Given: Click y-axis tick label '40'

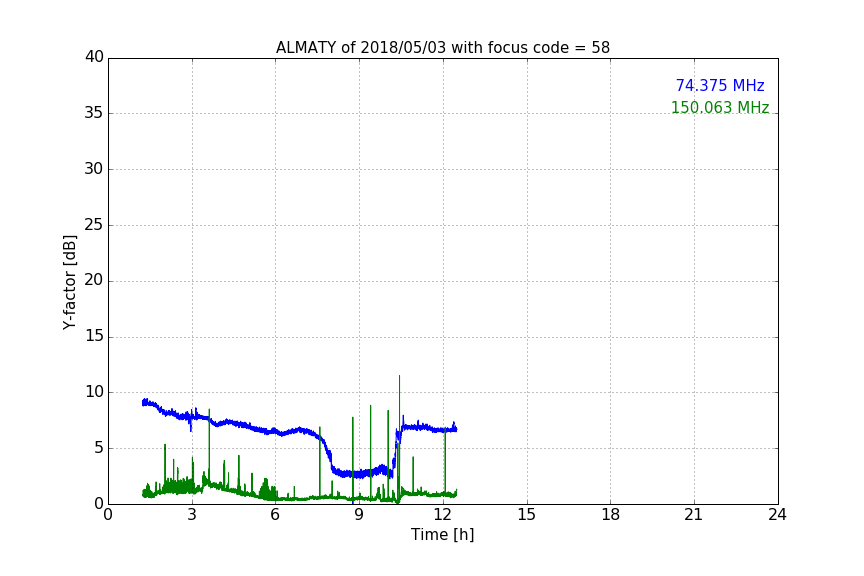Looking at the screenshot, I should pyautogui.click(x=94, y=57).
